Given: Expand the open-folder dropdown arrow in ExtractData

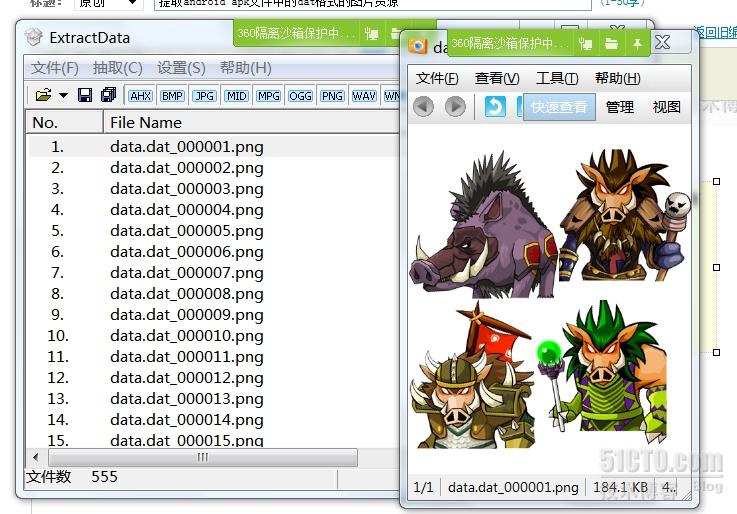Looking at the screenshot, I should click(63, 96).
